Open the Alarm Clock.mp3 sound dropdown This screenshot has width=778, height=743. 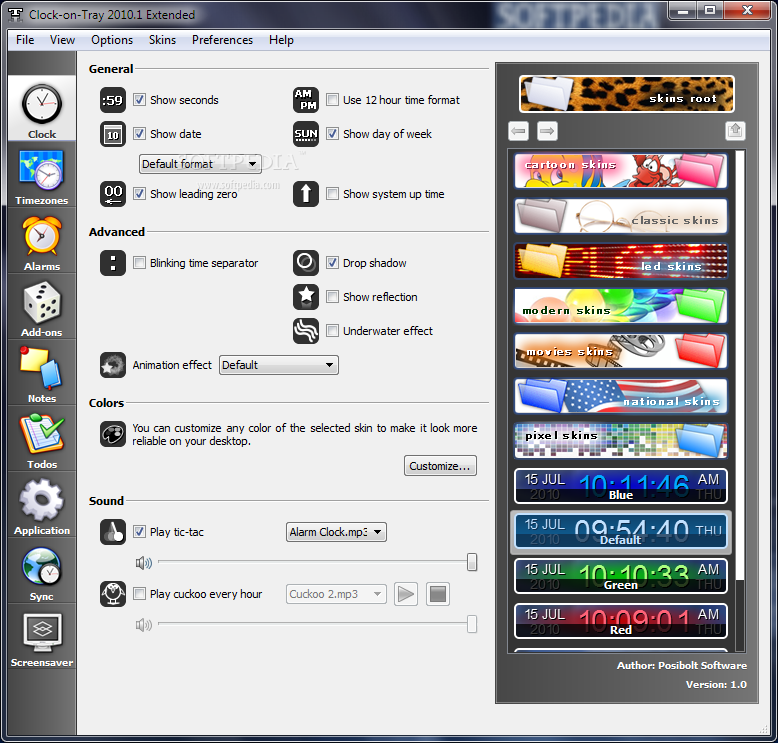(x=336, y=532)
